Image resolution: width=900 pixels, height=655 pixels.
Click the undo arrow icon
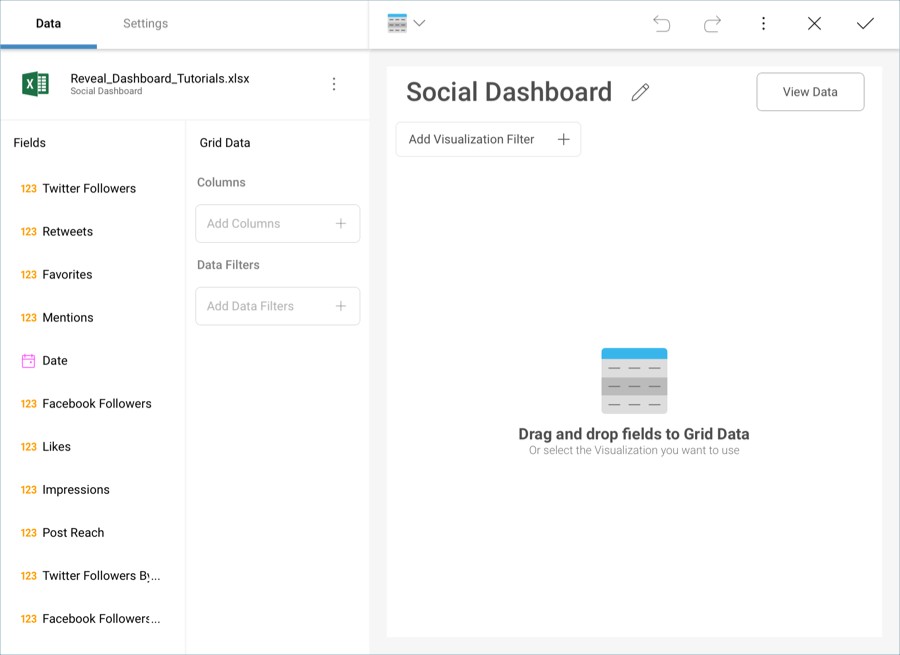(662, 24)
